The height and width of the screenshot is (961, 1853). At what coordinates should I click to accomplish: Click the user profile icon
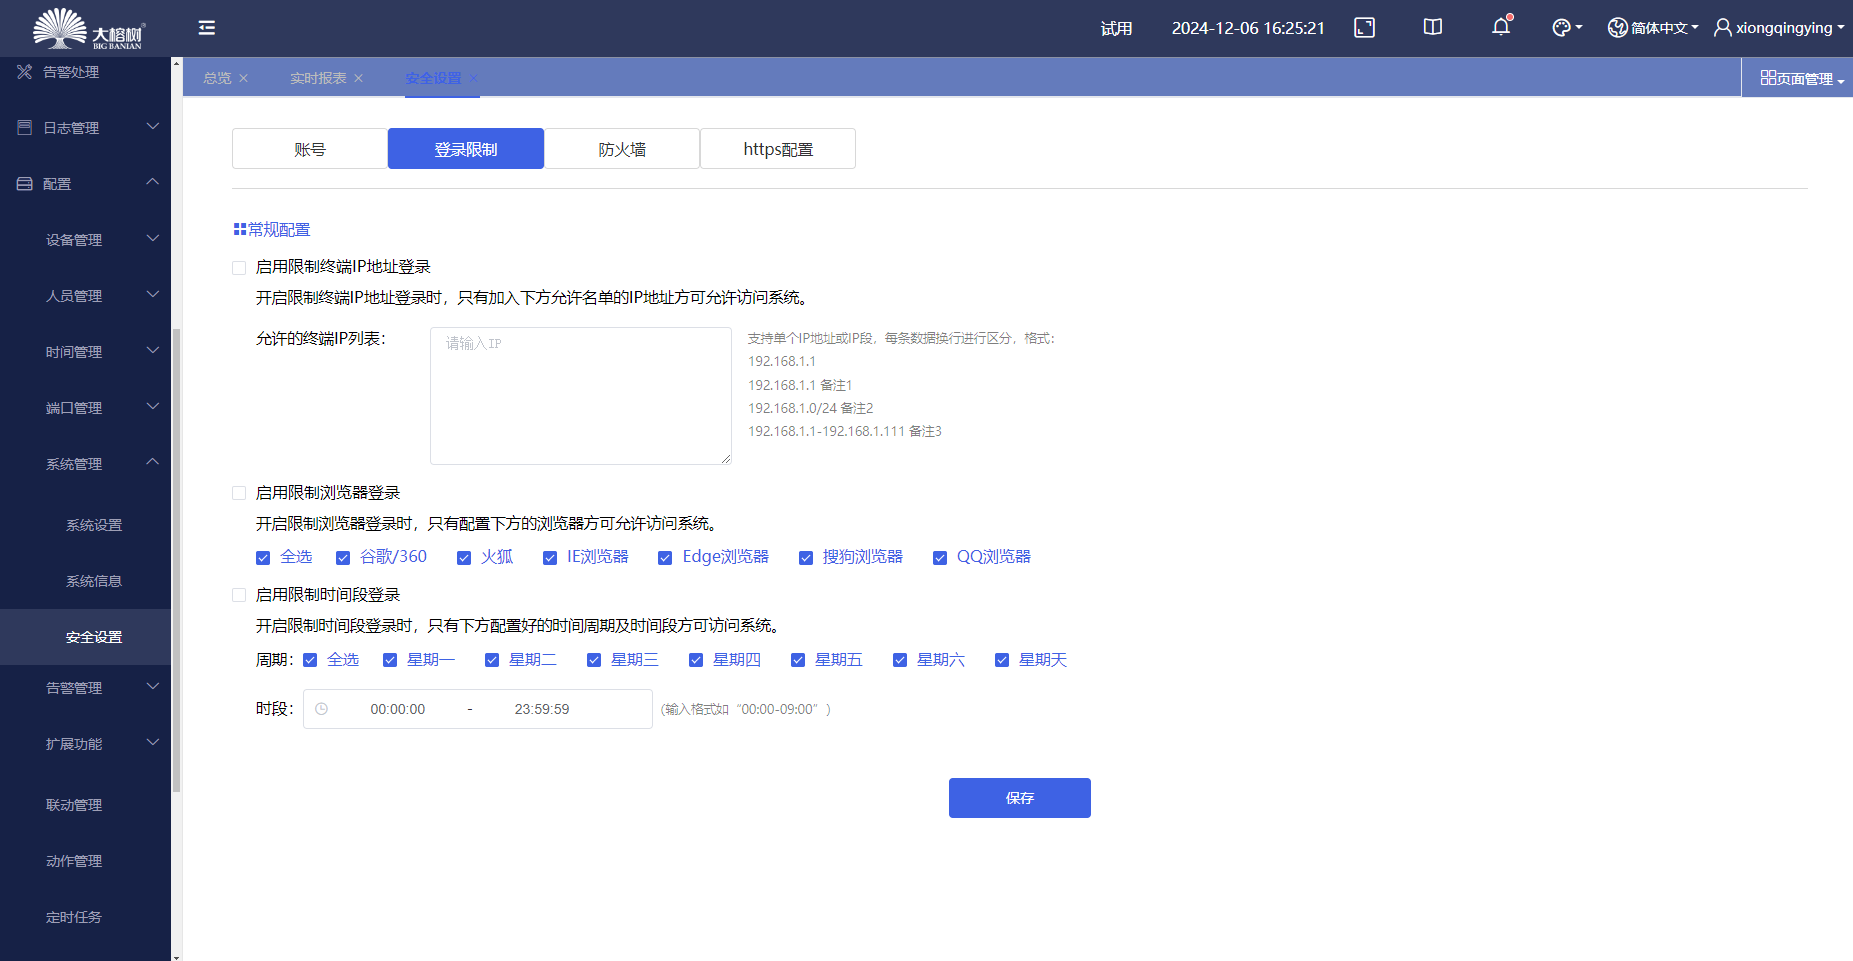pos(1723,28)
